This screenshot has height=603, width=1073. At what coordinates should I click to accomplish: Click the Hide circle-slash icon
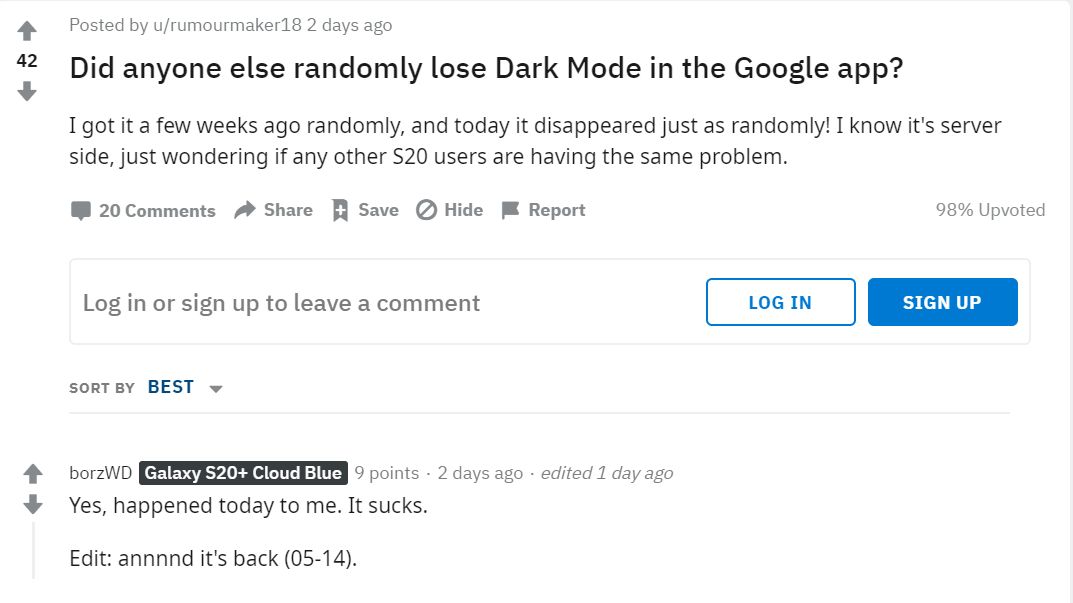(426, 210)
